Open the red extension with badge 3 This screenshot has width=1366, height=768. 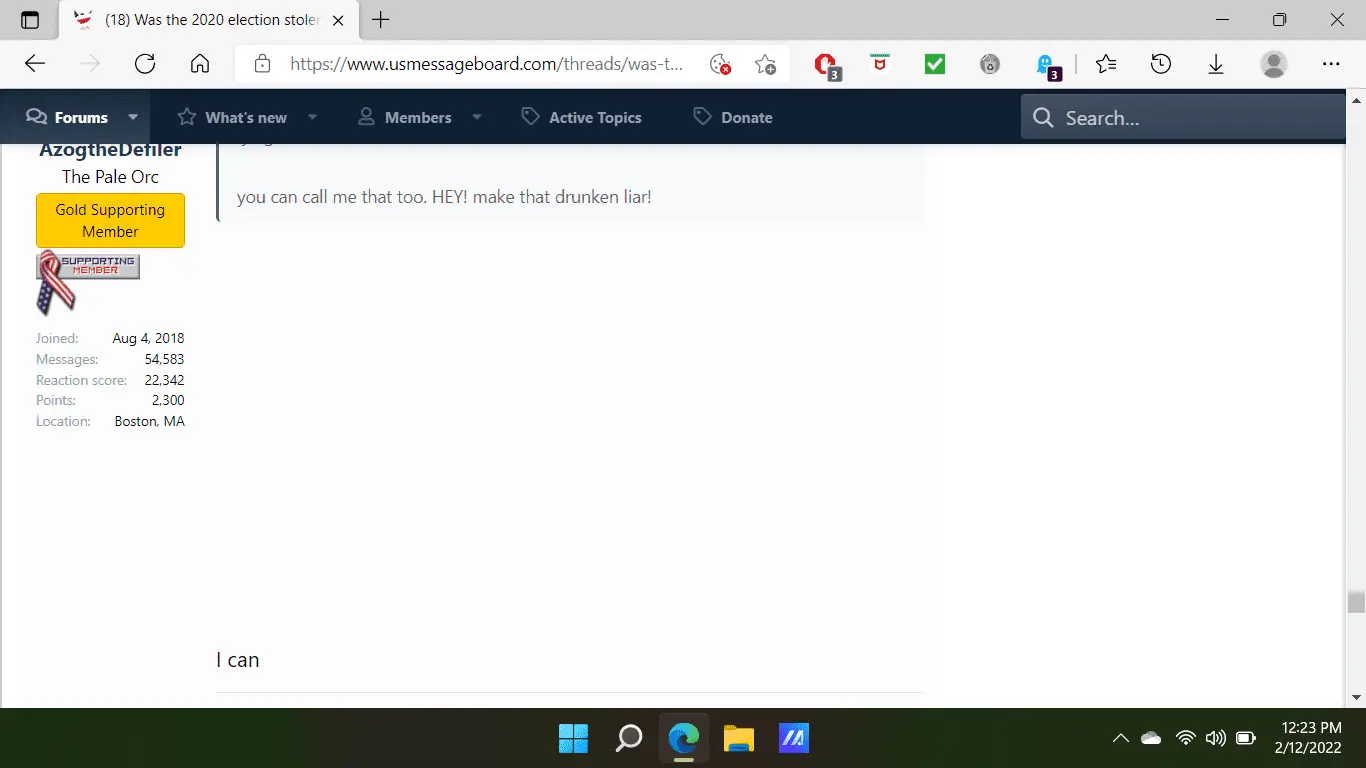pyautogui.click(x=826, y=65)
